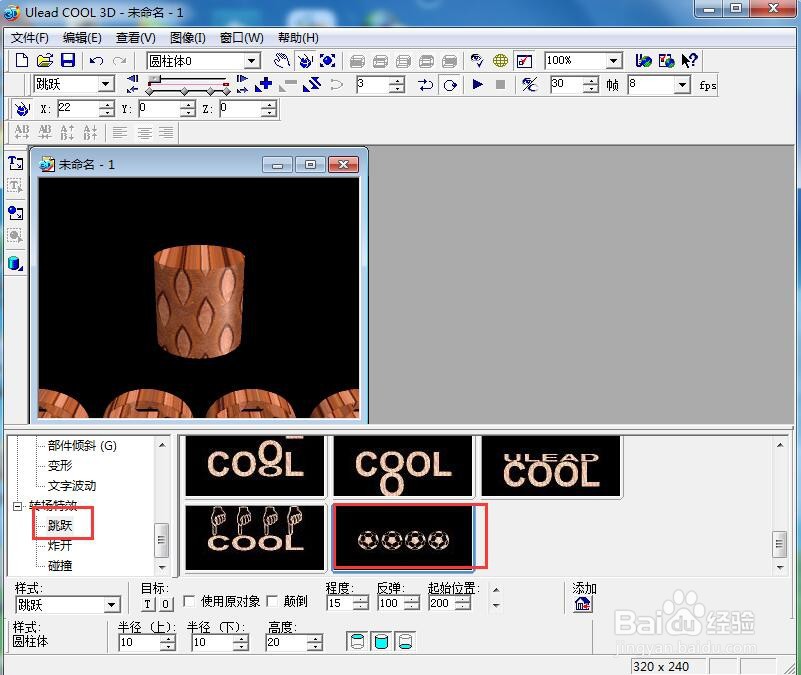Screen dimensions: 801x675
Task: Toggle the 颠倒 checkbox
Action: (272, 601)
